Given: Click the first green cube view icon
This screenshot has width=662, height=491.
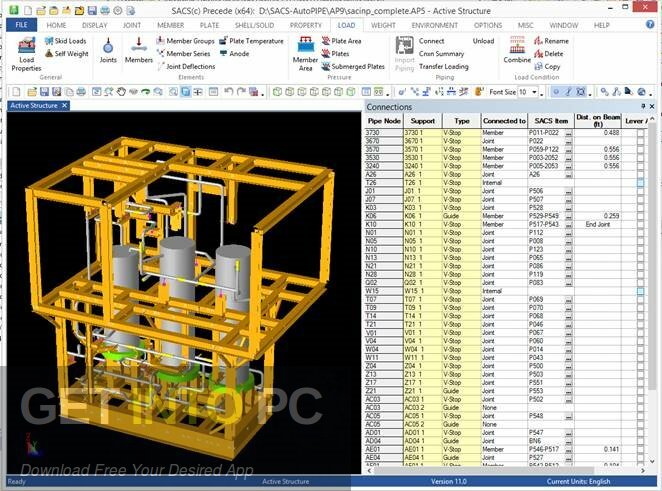Looking at the screenshot, I should pos(277,91).
